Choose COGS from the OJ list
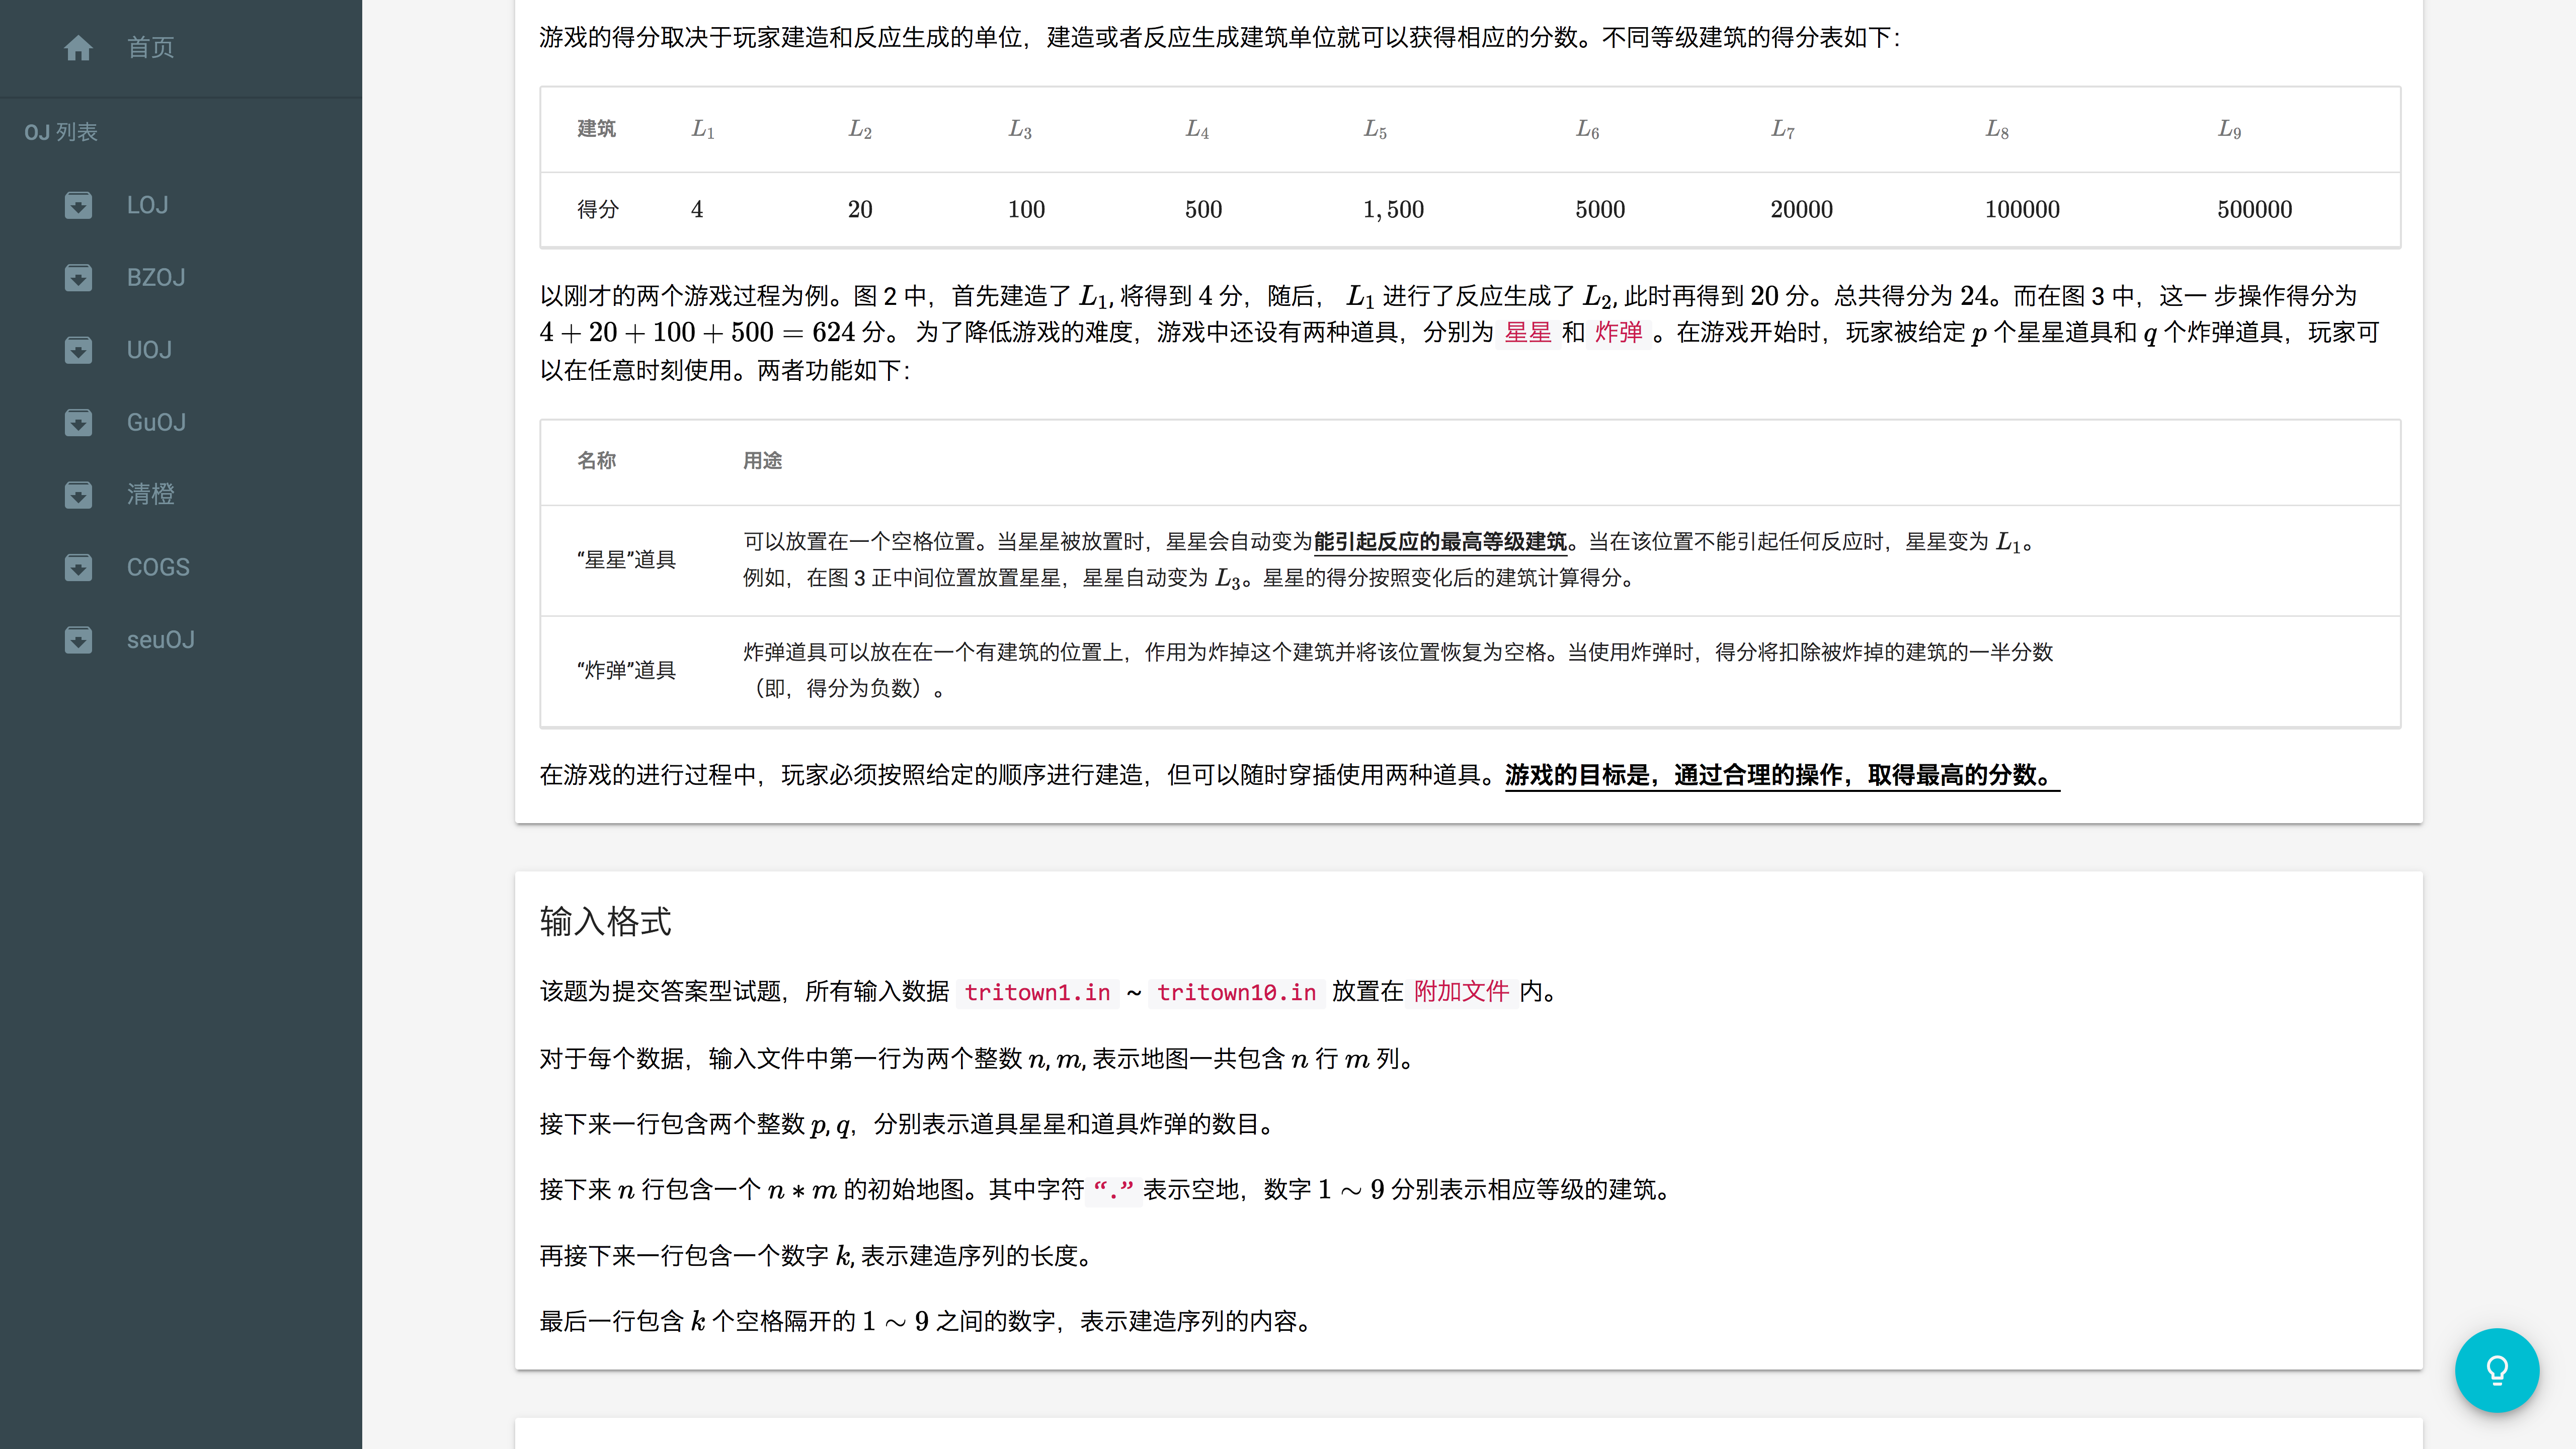The image size is (2576, 1449). coord(158,567)
